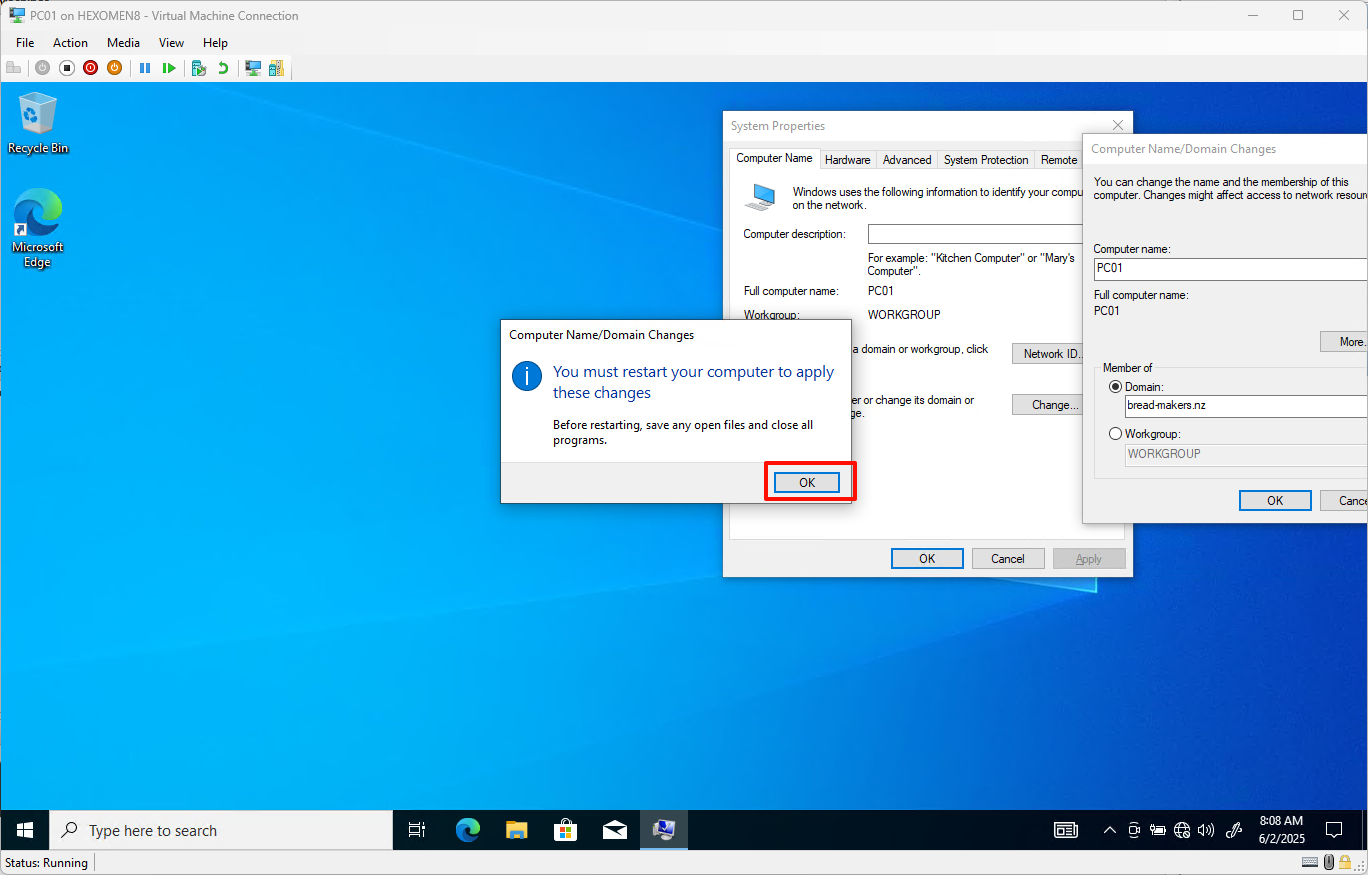This screenshot has height=875, width=1368.
Task: Click OK in the System Properties window
Action: tap(927, 559)
